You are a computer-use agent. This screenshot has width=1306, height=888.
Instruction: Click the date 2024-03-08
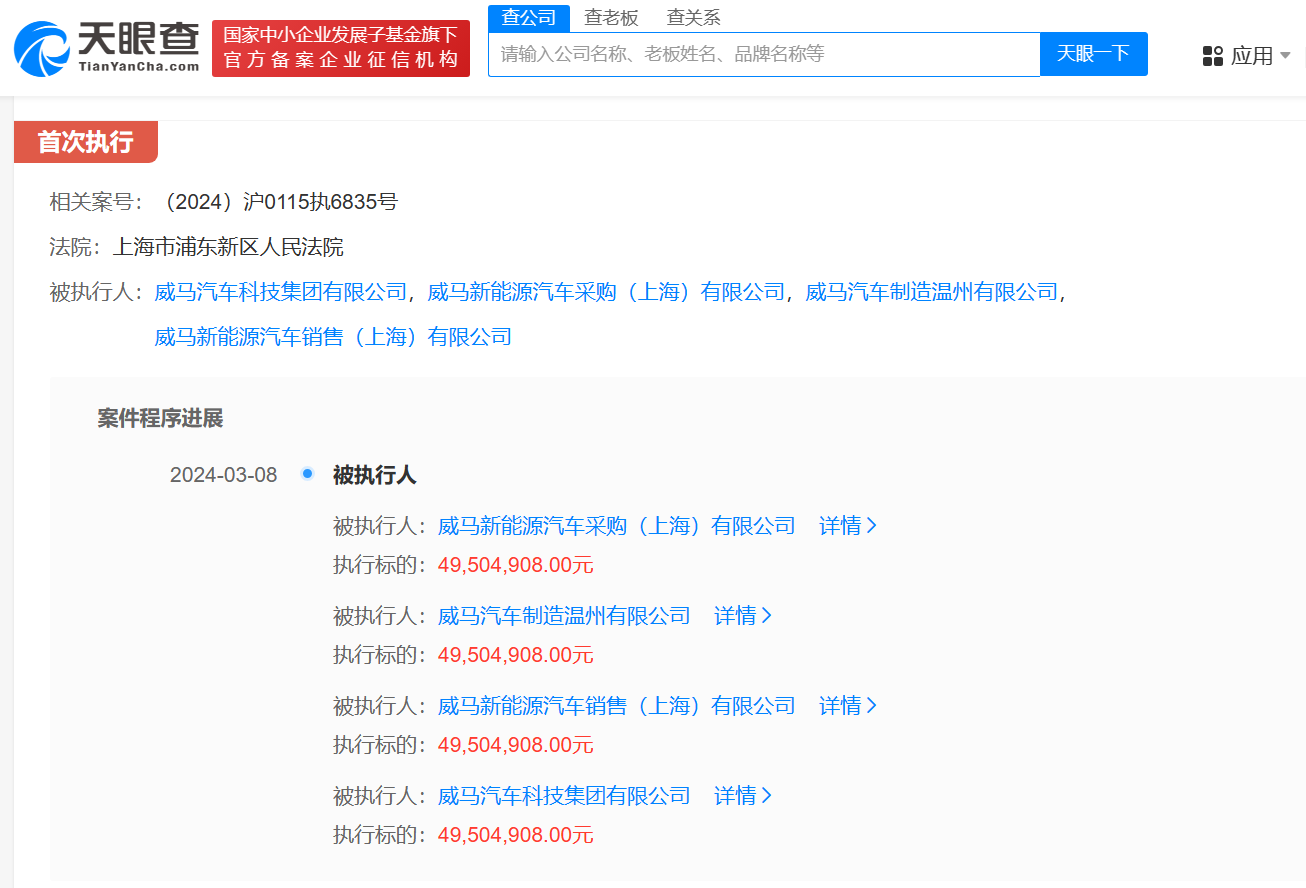click(223, 475)
